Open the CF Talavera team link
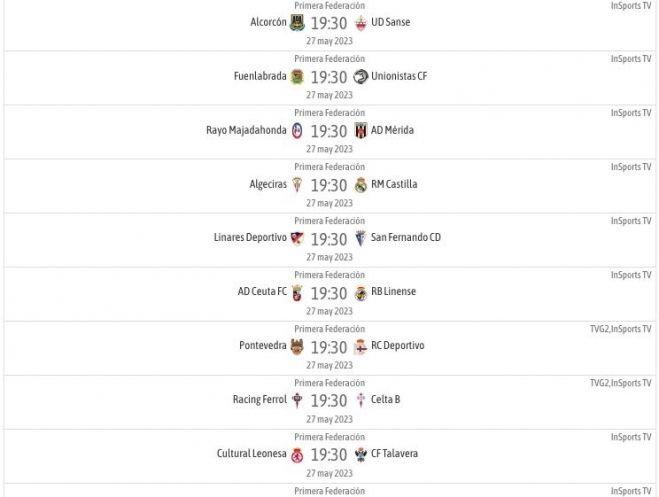The width and height of the screenshot is (659, 497). tap(395, 454)
